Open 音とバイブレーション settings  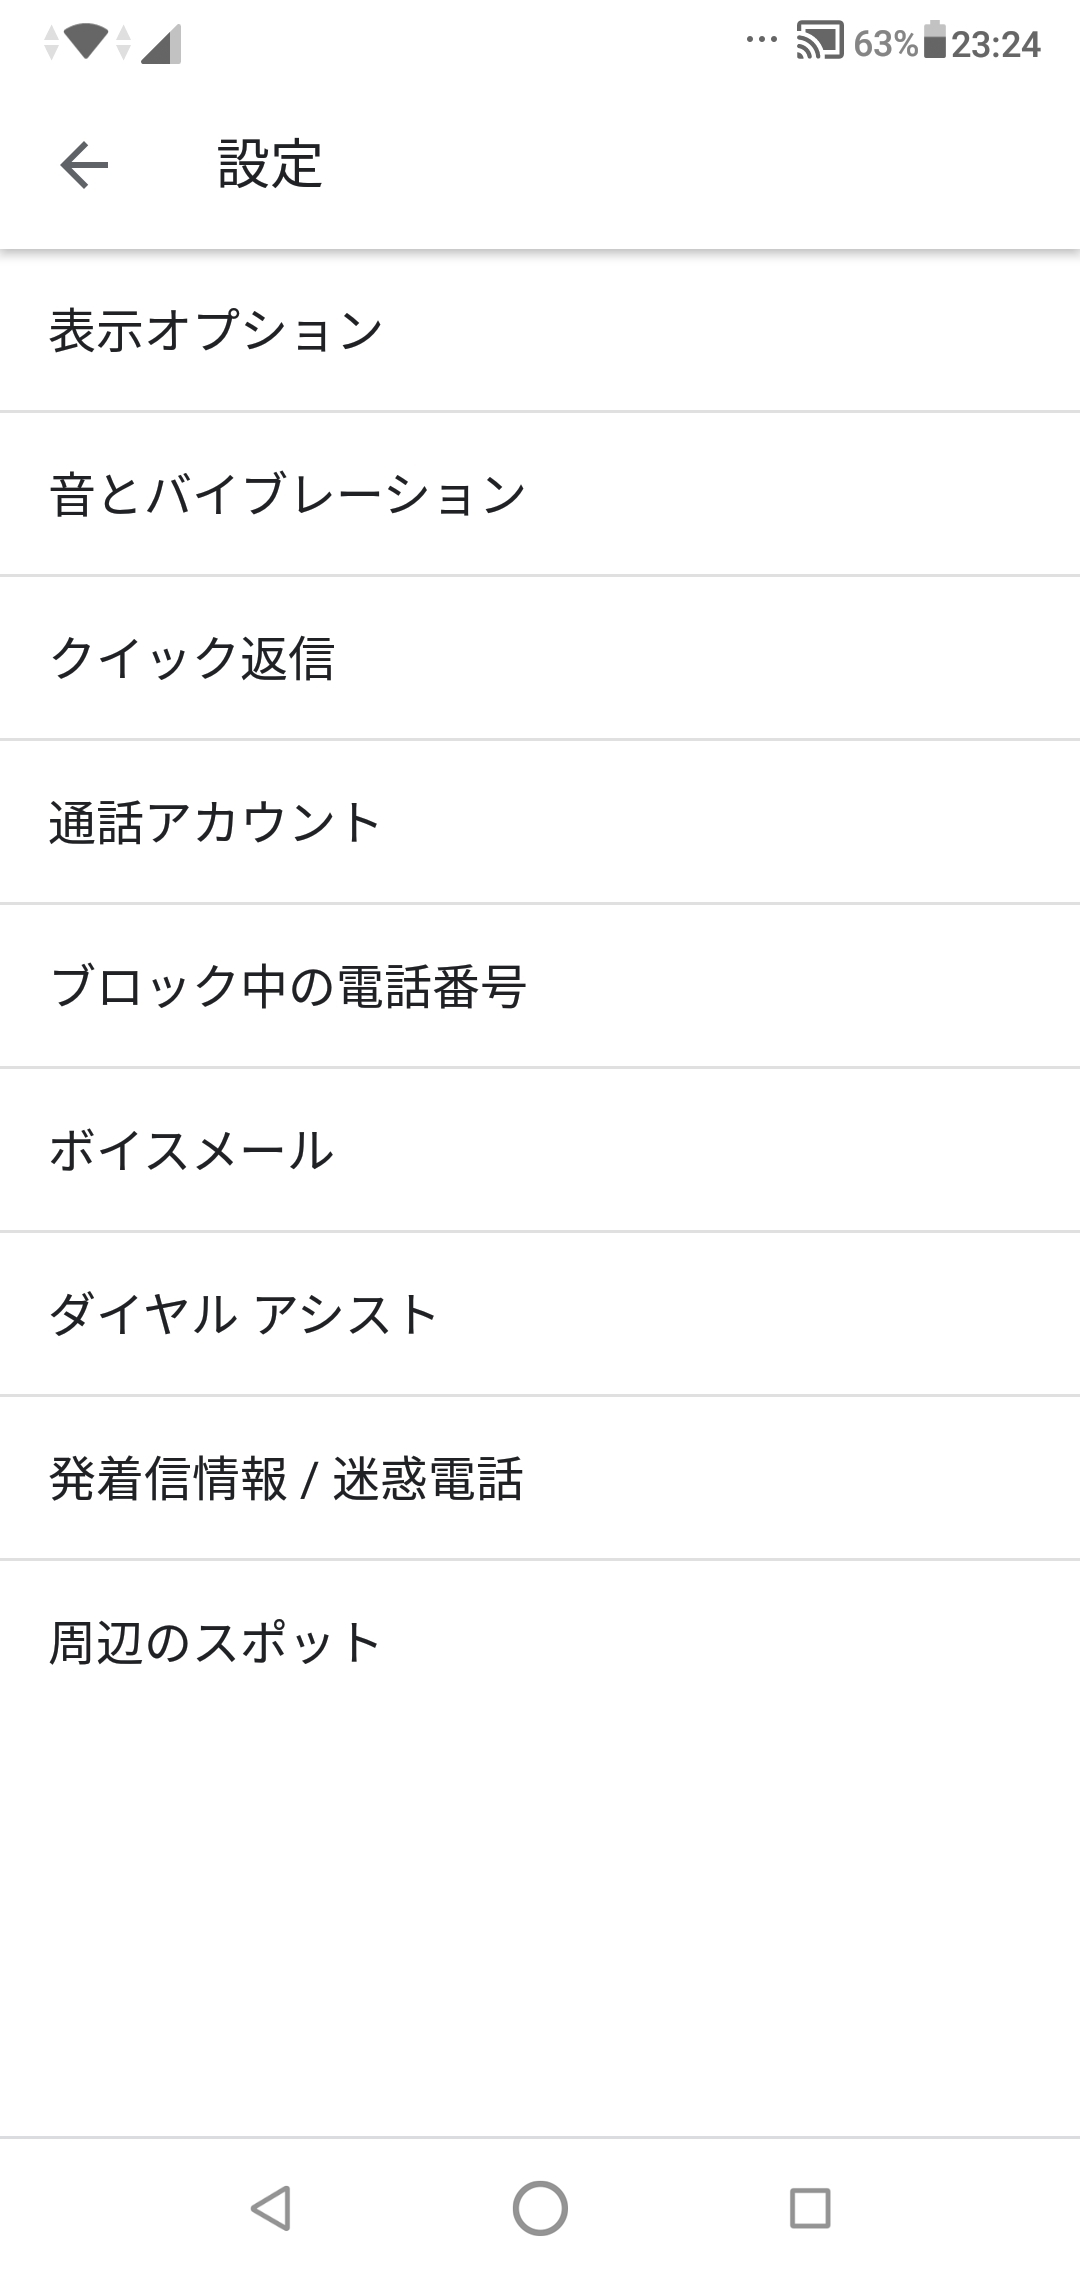[x=540, y=495]
